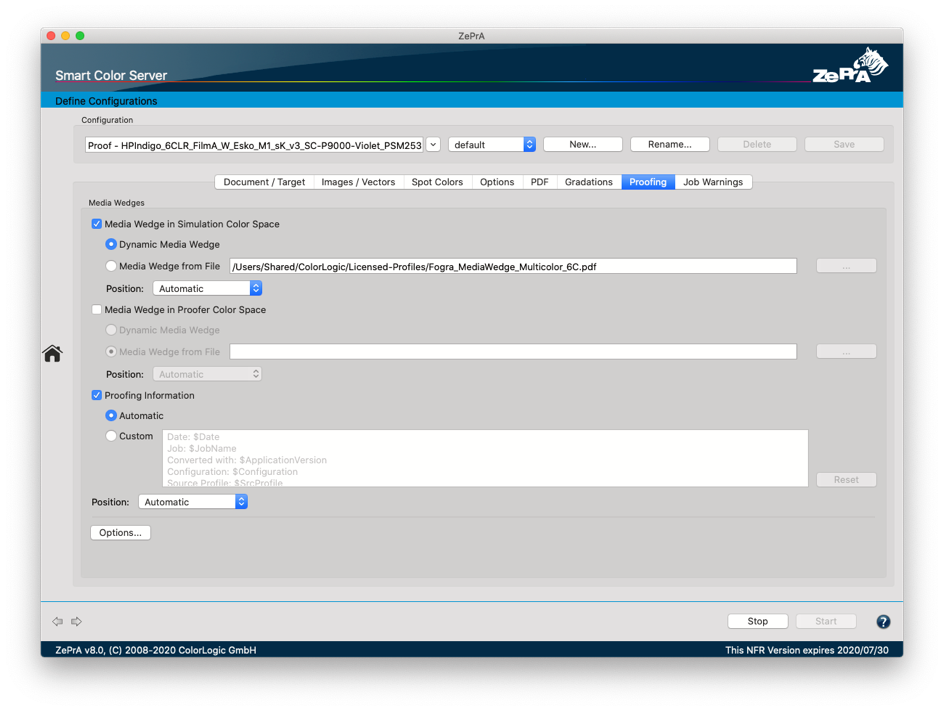Click the Rename... button

(x=669, y=144)
